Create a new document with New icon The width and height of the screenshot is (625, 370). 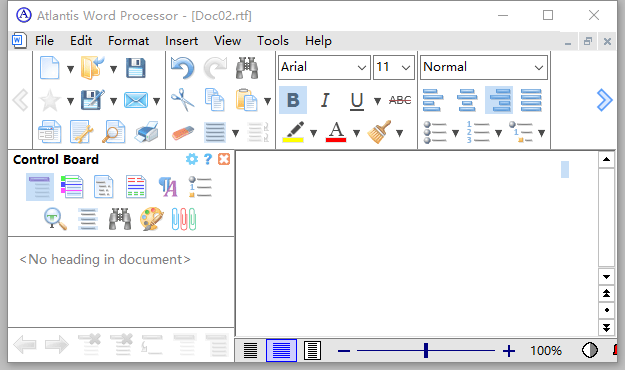pyautogui.click(x=50, y=68)
